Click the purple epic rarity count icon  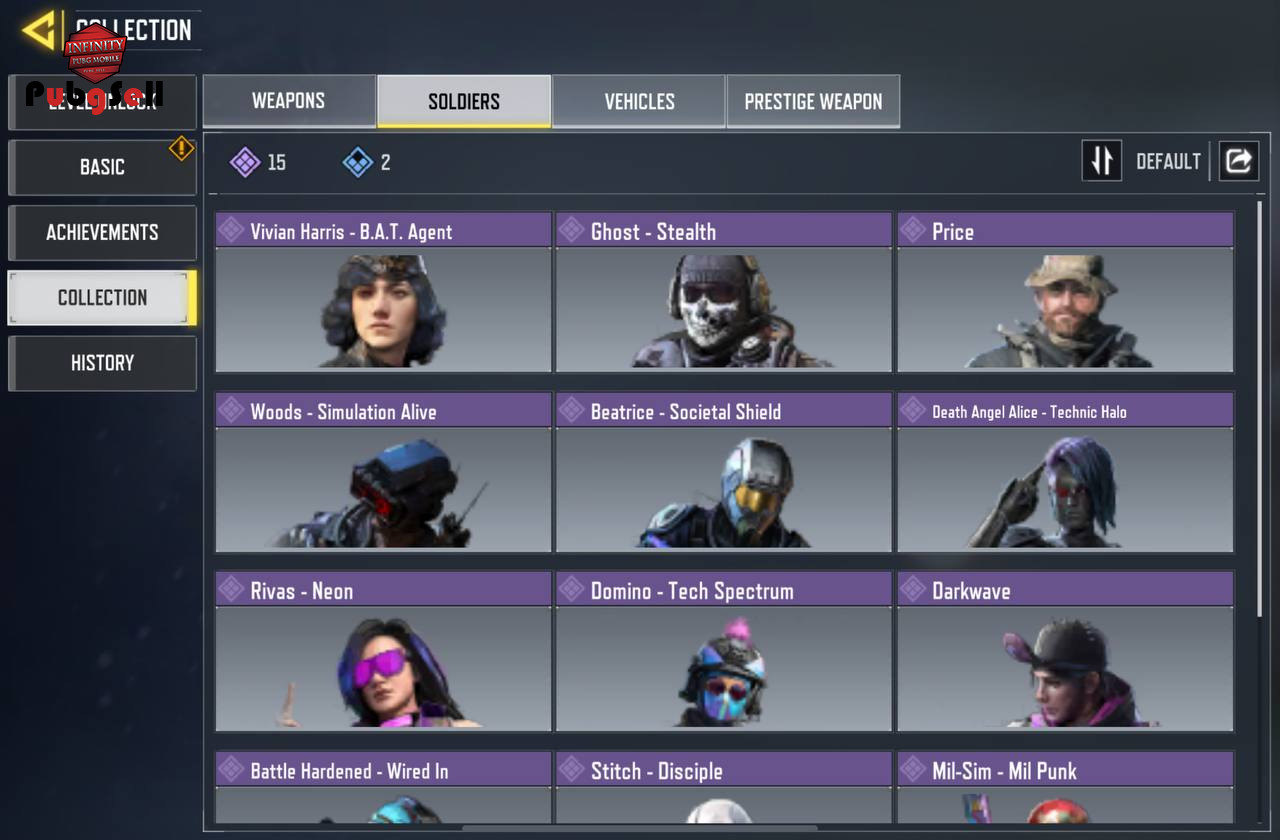(x=245, y=162)
